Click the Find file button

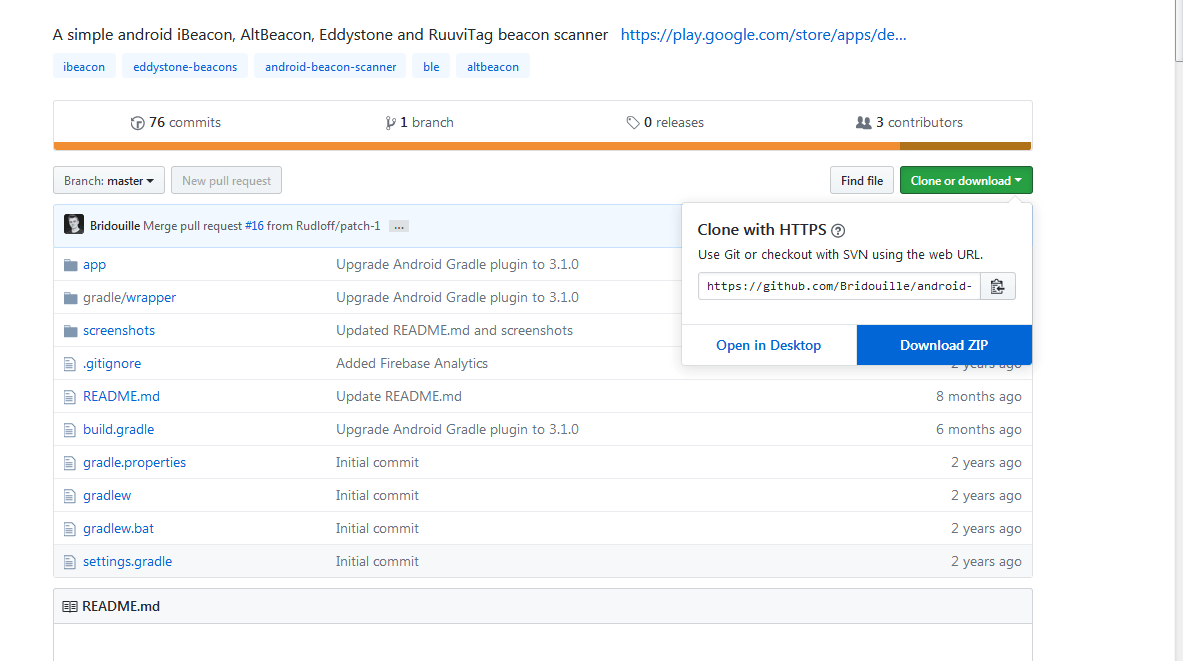click(861, 181)
